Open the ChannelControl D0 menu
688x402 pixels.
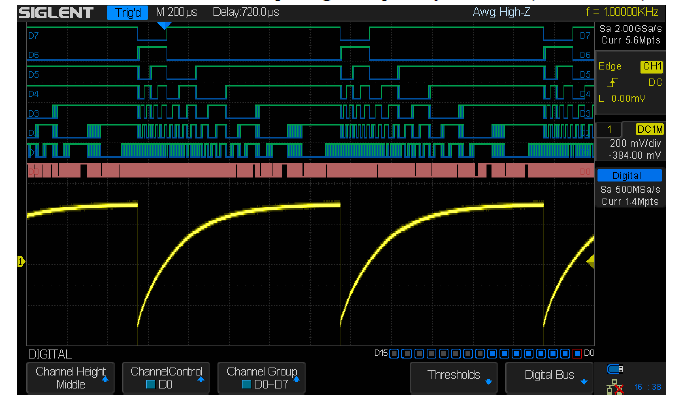166,378
